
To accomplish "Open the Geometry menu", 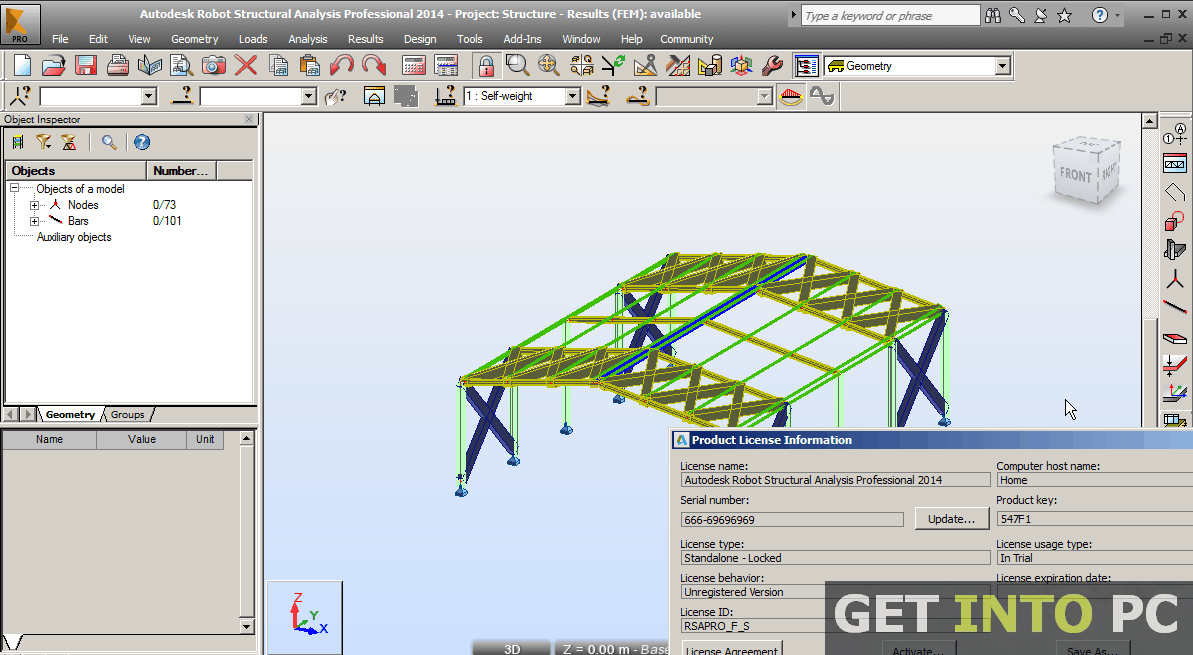I will coord(195,39).
